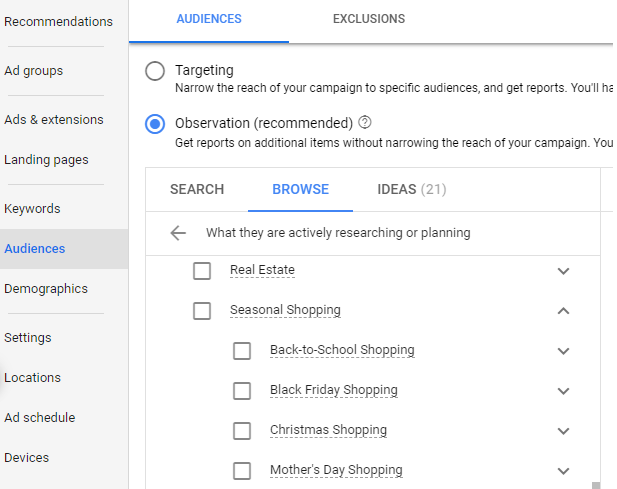Collapse the Seasonal Shopping category
Image resolution: width=617 pixels, height=489 pixels.
coord(563,311)
